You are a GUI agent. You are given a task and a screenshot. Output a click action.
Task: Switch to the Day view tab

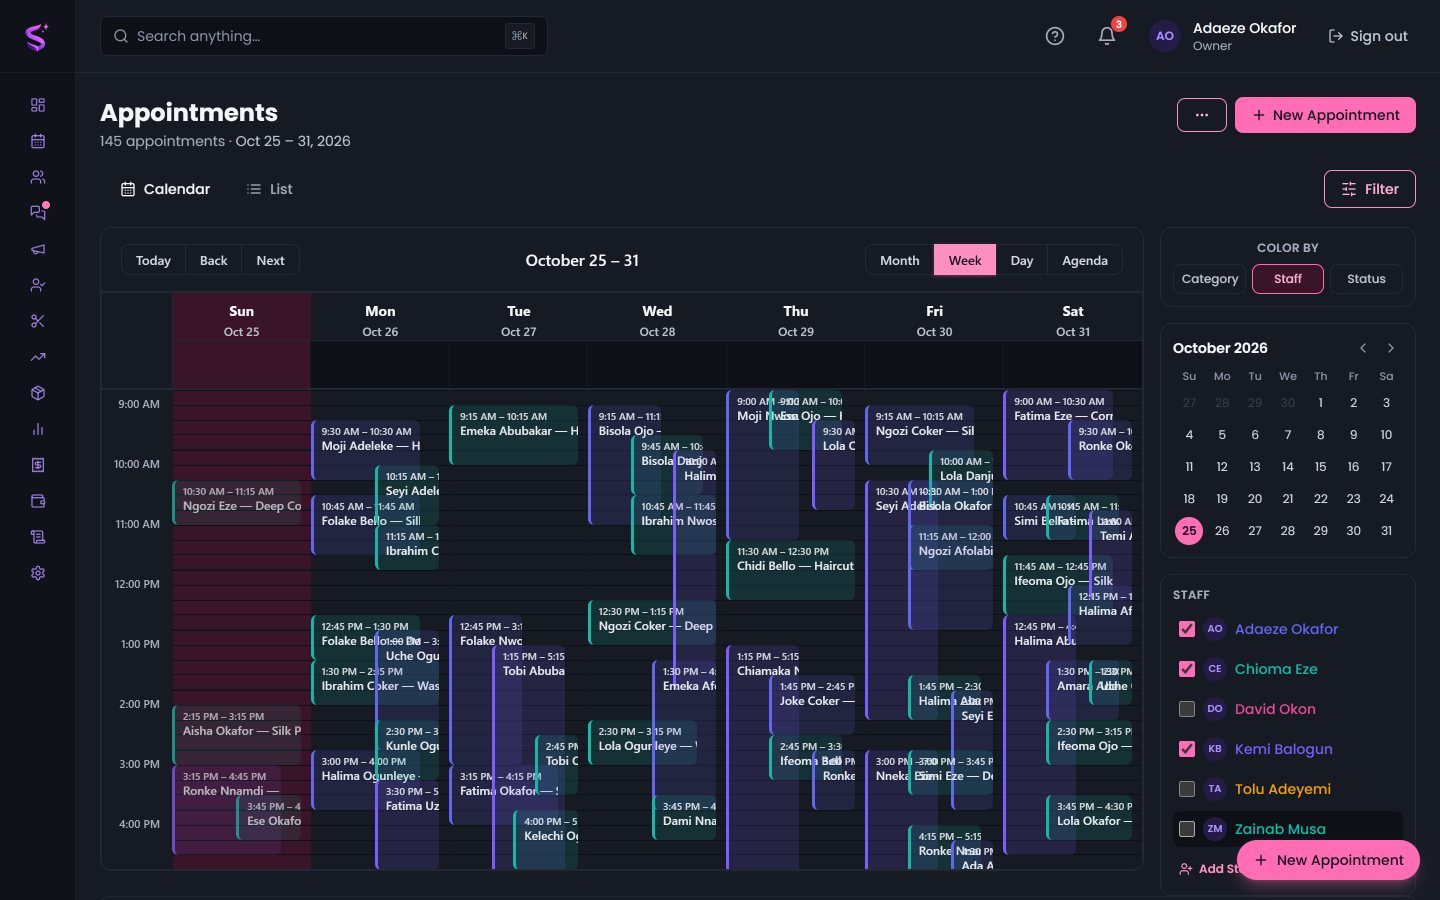(x=1022, y=260)
